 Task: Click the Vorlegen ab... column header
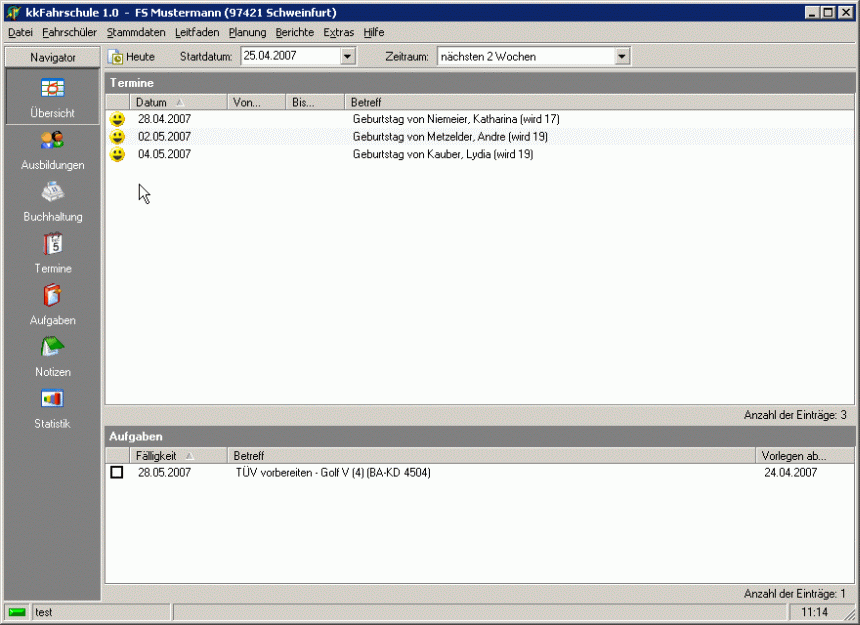click(x=805, y=456)
